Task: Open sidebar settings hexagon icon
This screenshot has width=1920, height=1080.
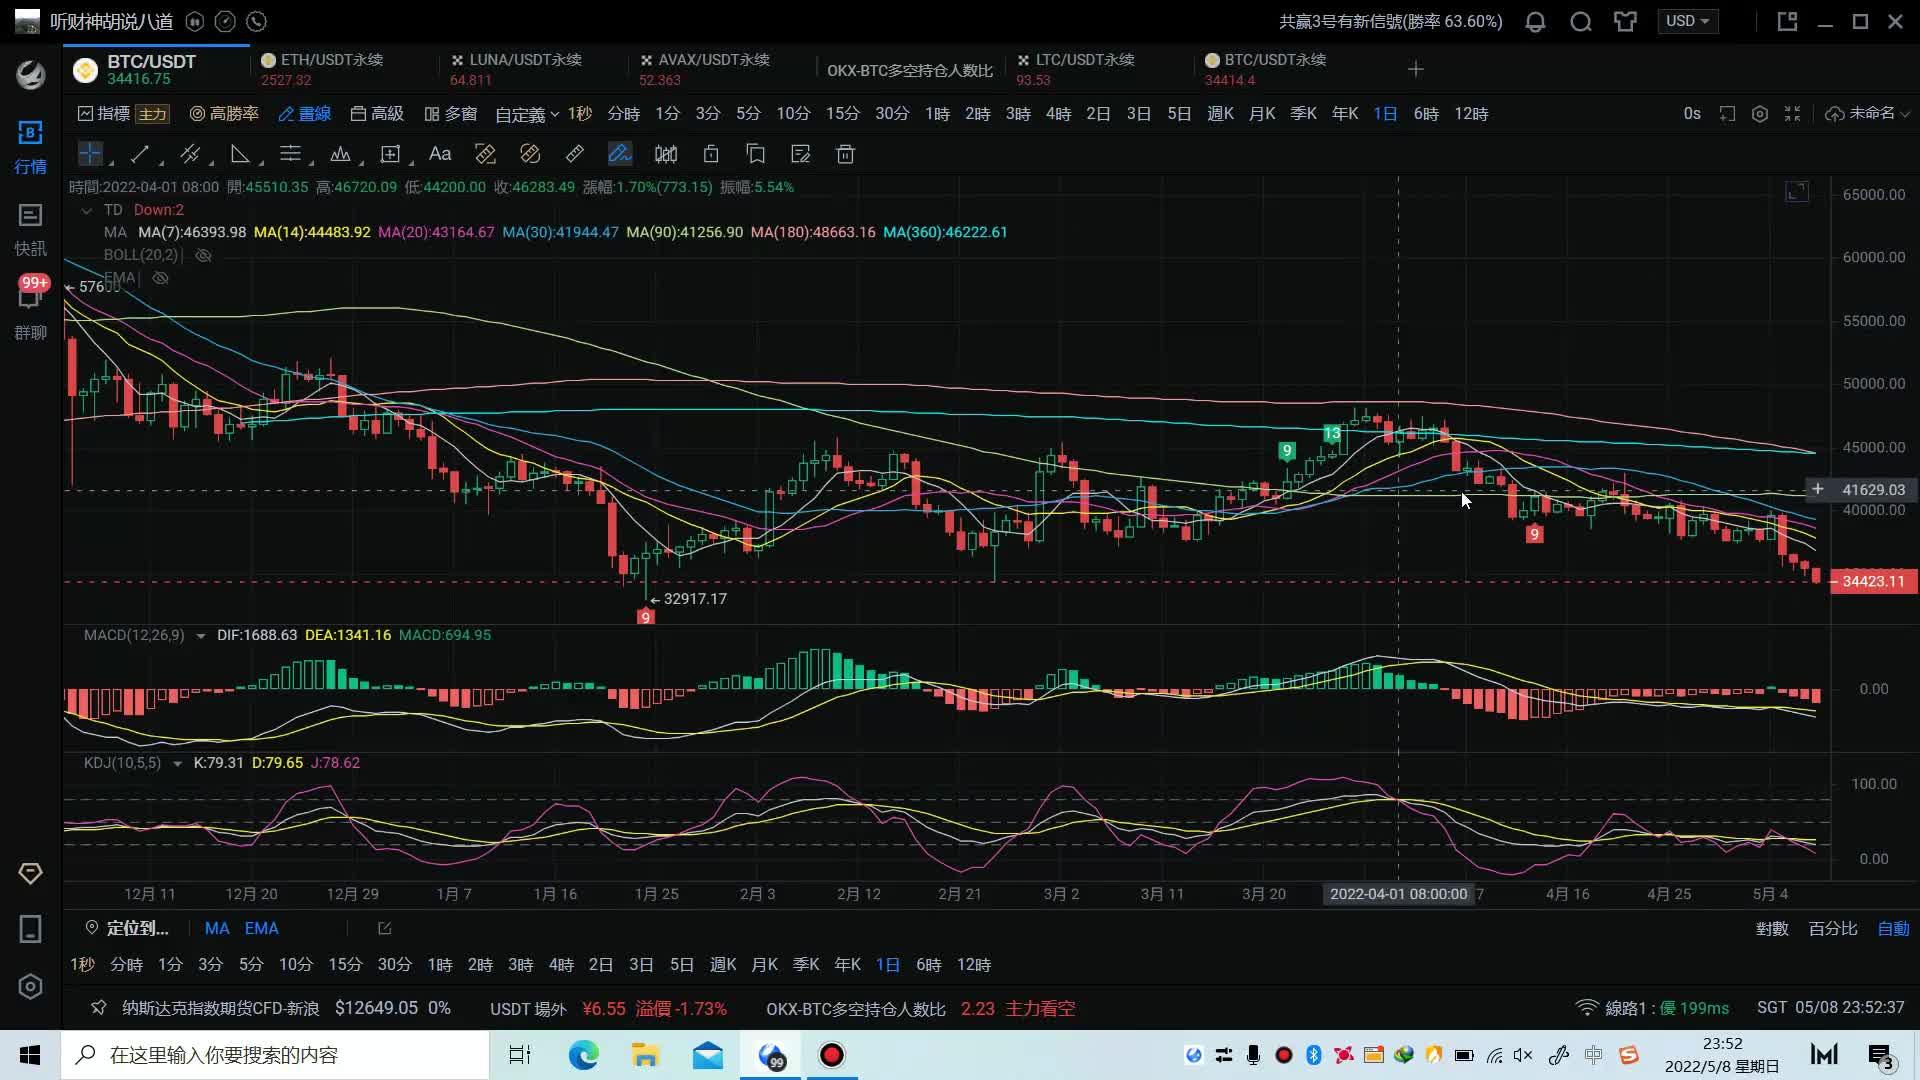Action: coord(30,987)
